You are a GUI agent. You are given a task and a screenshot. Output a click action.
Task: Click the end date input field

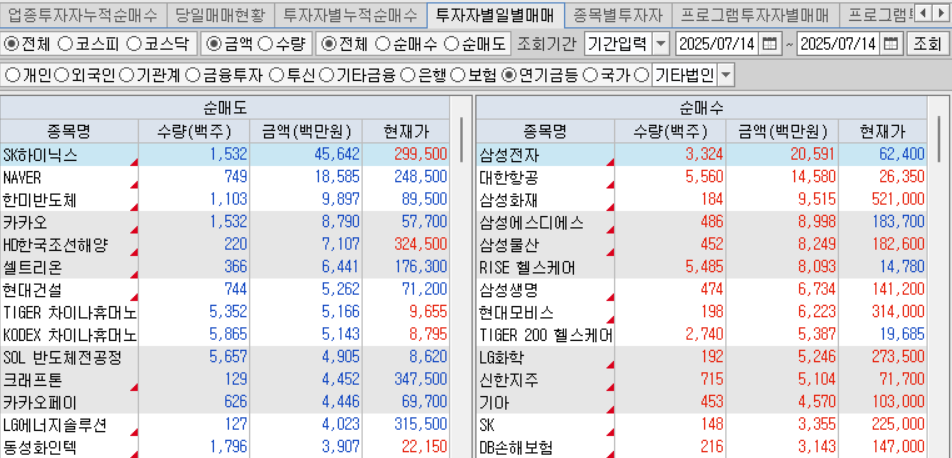839,44
